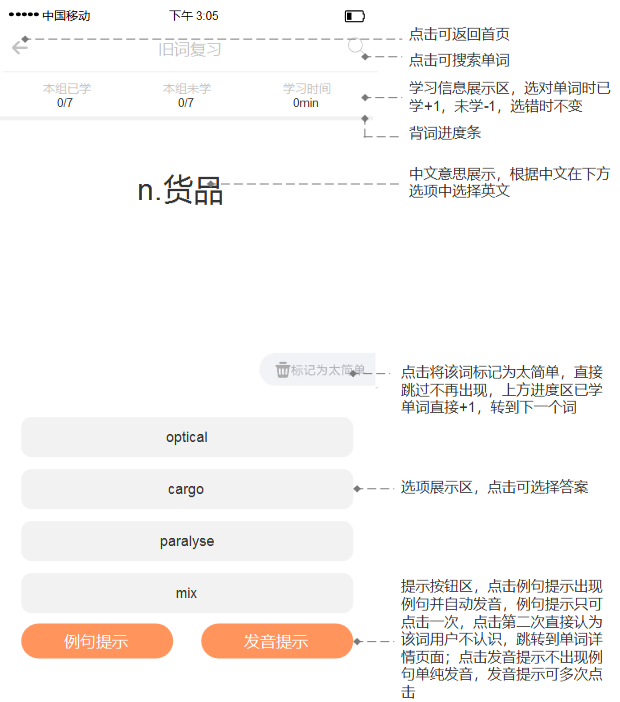Tap the signal dots in status bar
The width and height of the screenshot is (620, 702).
pyautogui.click(x=24, y=15)
